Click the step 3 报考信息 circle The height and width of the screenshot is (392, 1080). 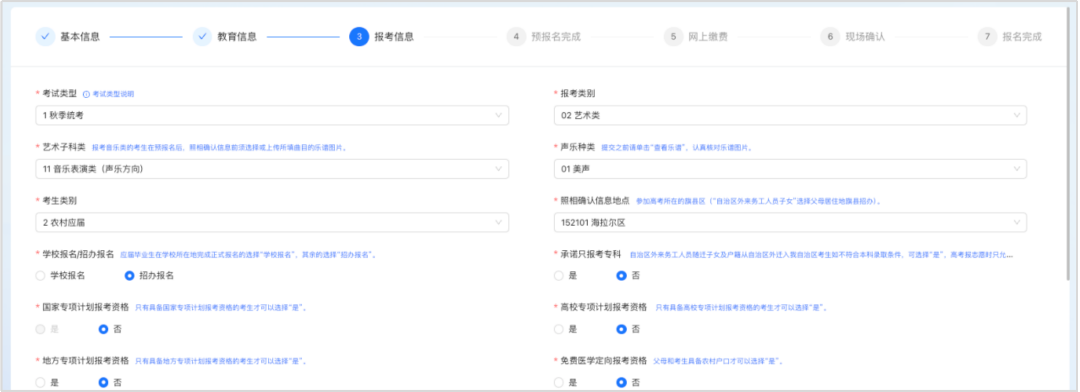click(x=359, y=37)
